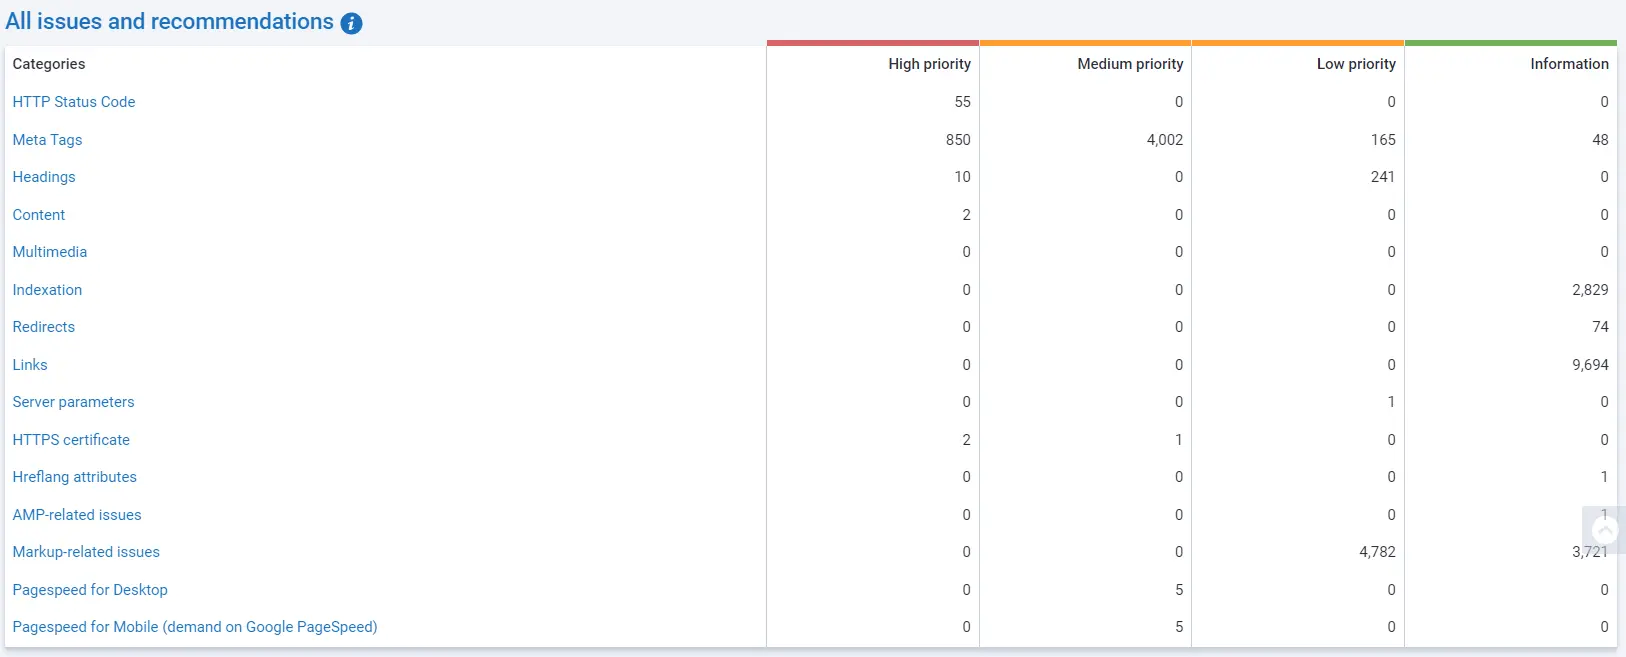Open the Links category
1626x657 pixels.
point(30,365)
